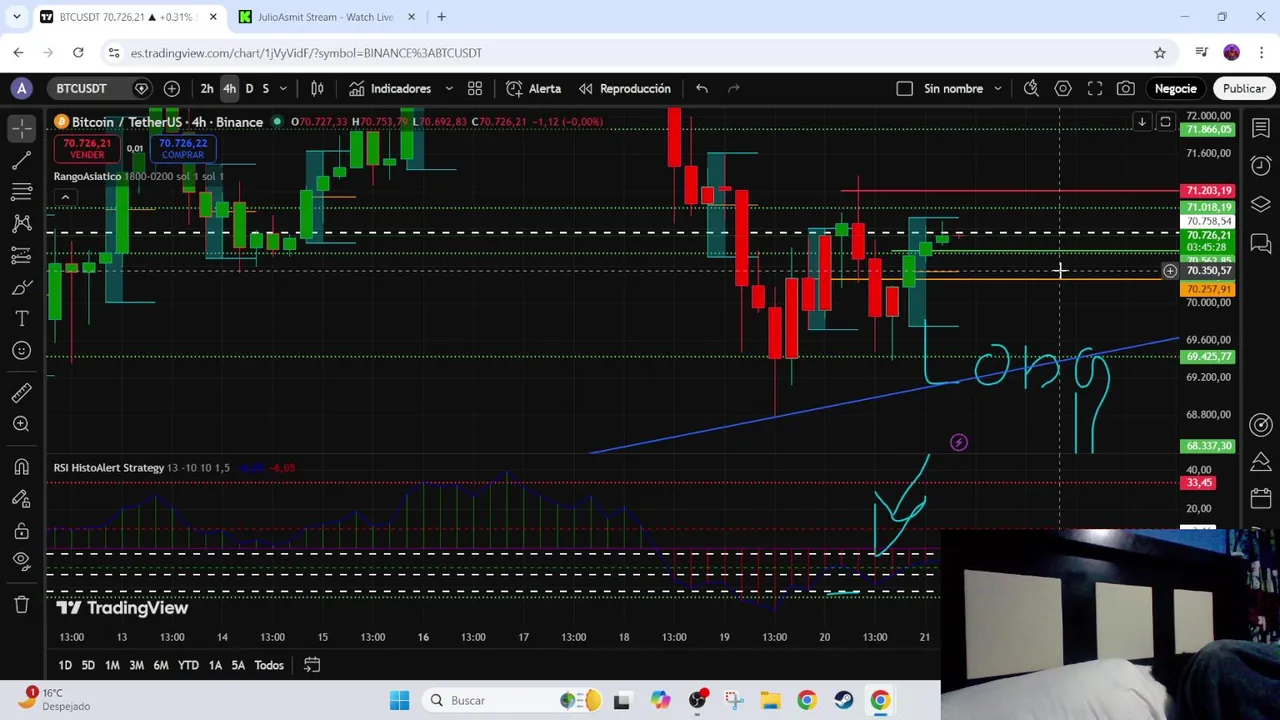The width and height of the screenshot is (1280, 720).
Task: Click the RSI HistoAlert Strategy label
Action: click(x=108, y=468)
